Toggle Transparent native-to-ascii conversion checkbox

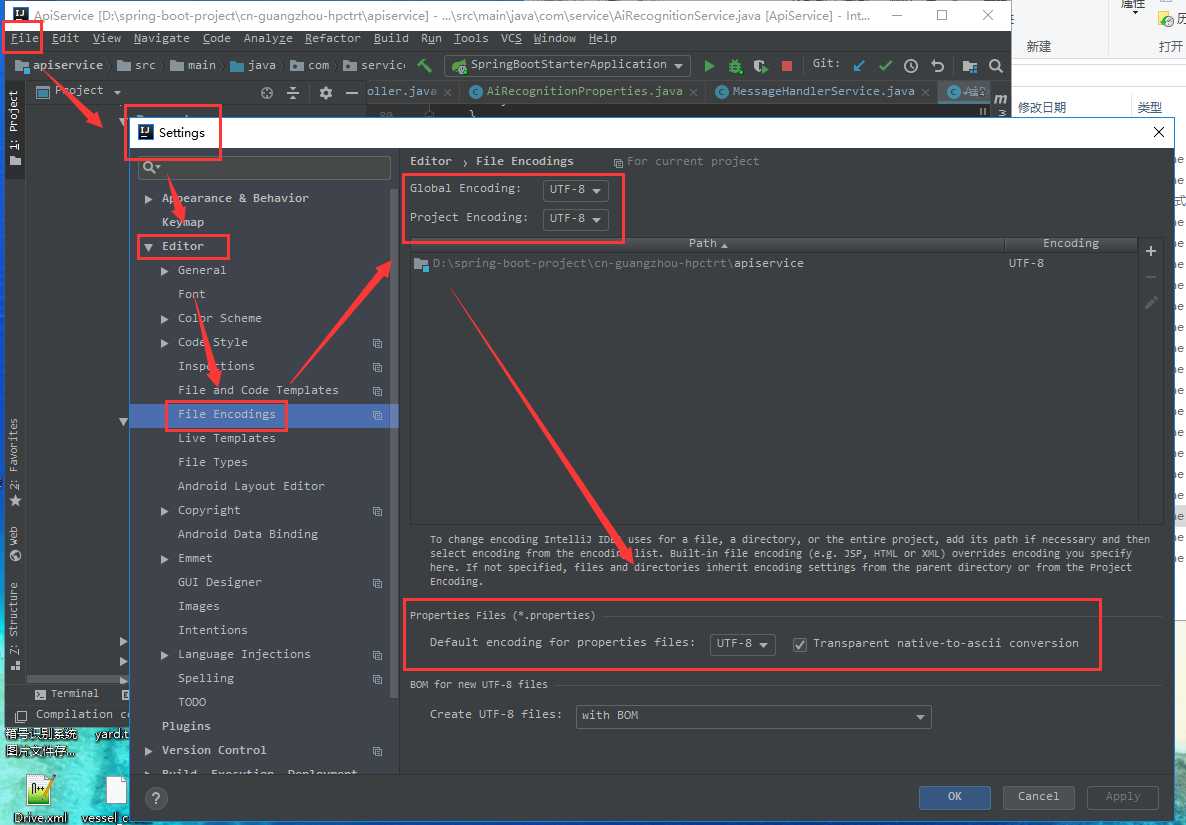[x=799, y=644]
